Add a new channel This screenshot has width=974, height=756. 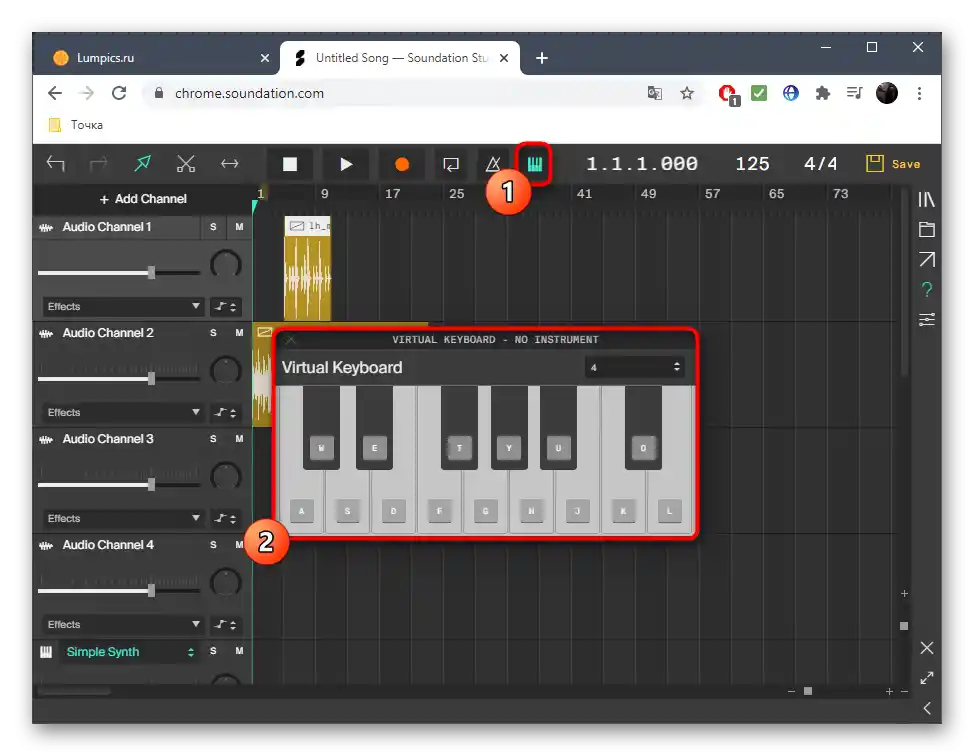[143, 199]
